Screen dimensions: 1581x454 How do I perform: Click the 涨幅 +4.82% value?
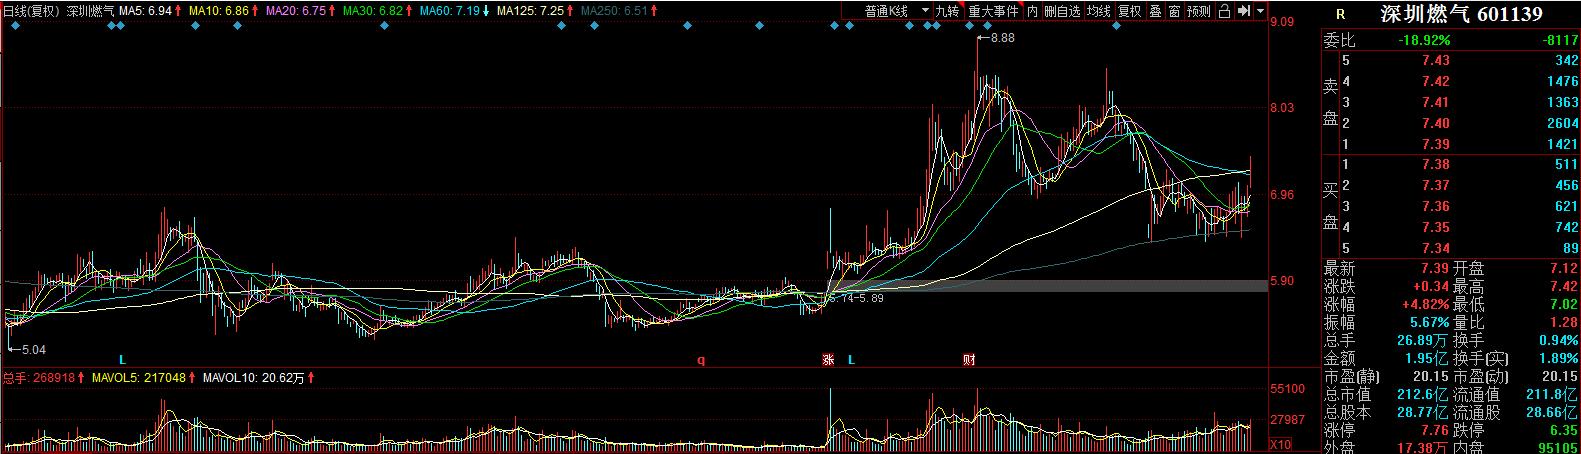pos(1425,305)
